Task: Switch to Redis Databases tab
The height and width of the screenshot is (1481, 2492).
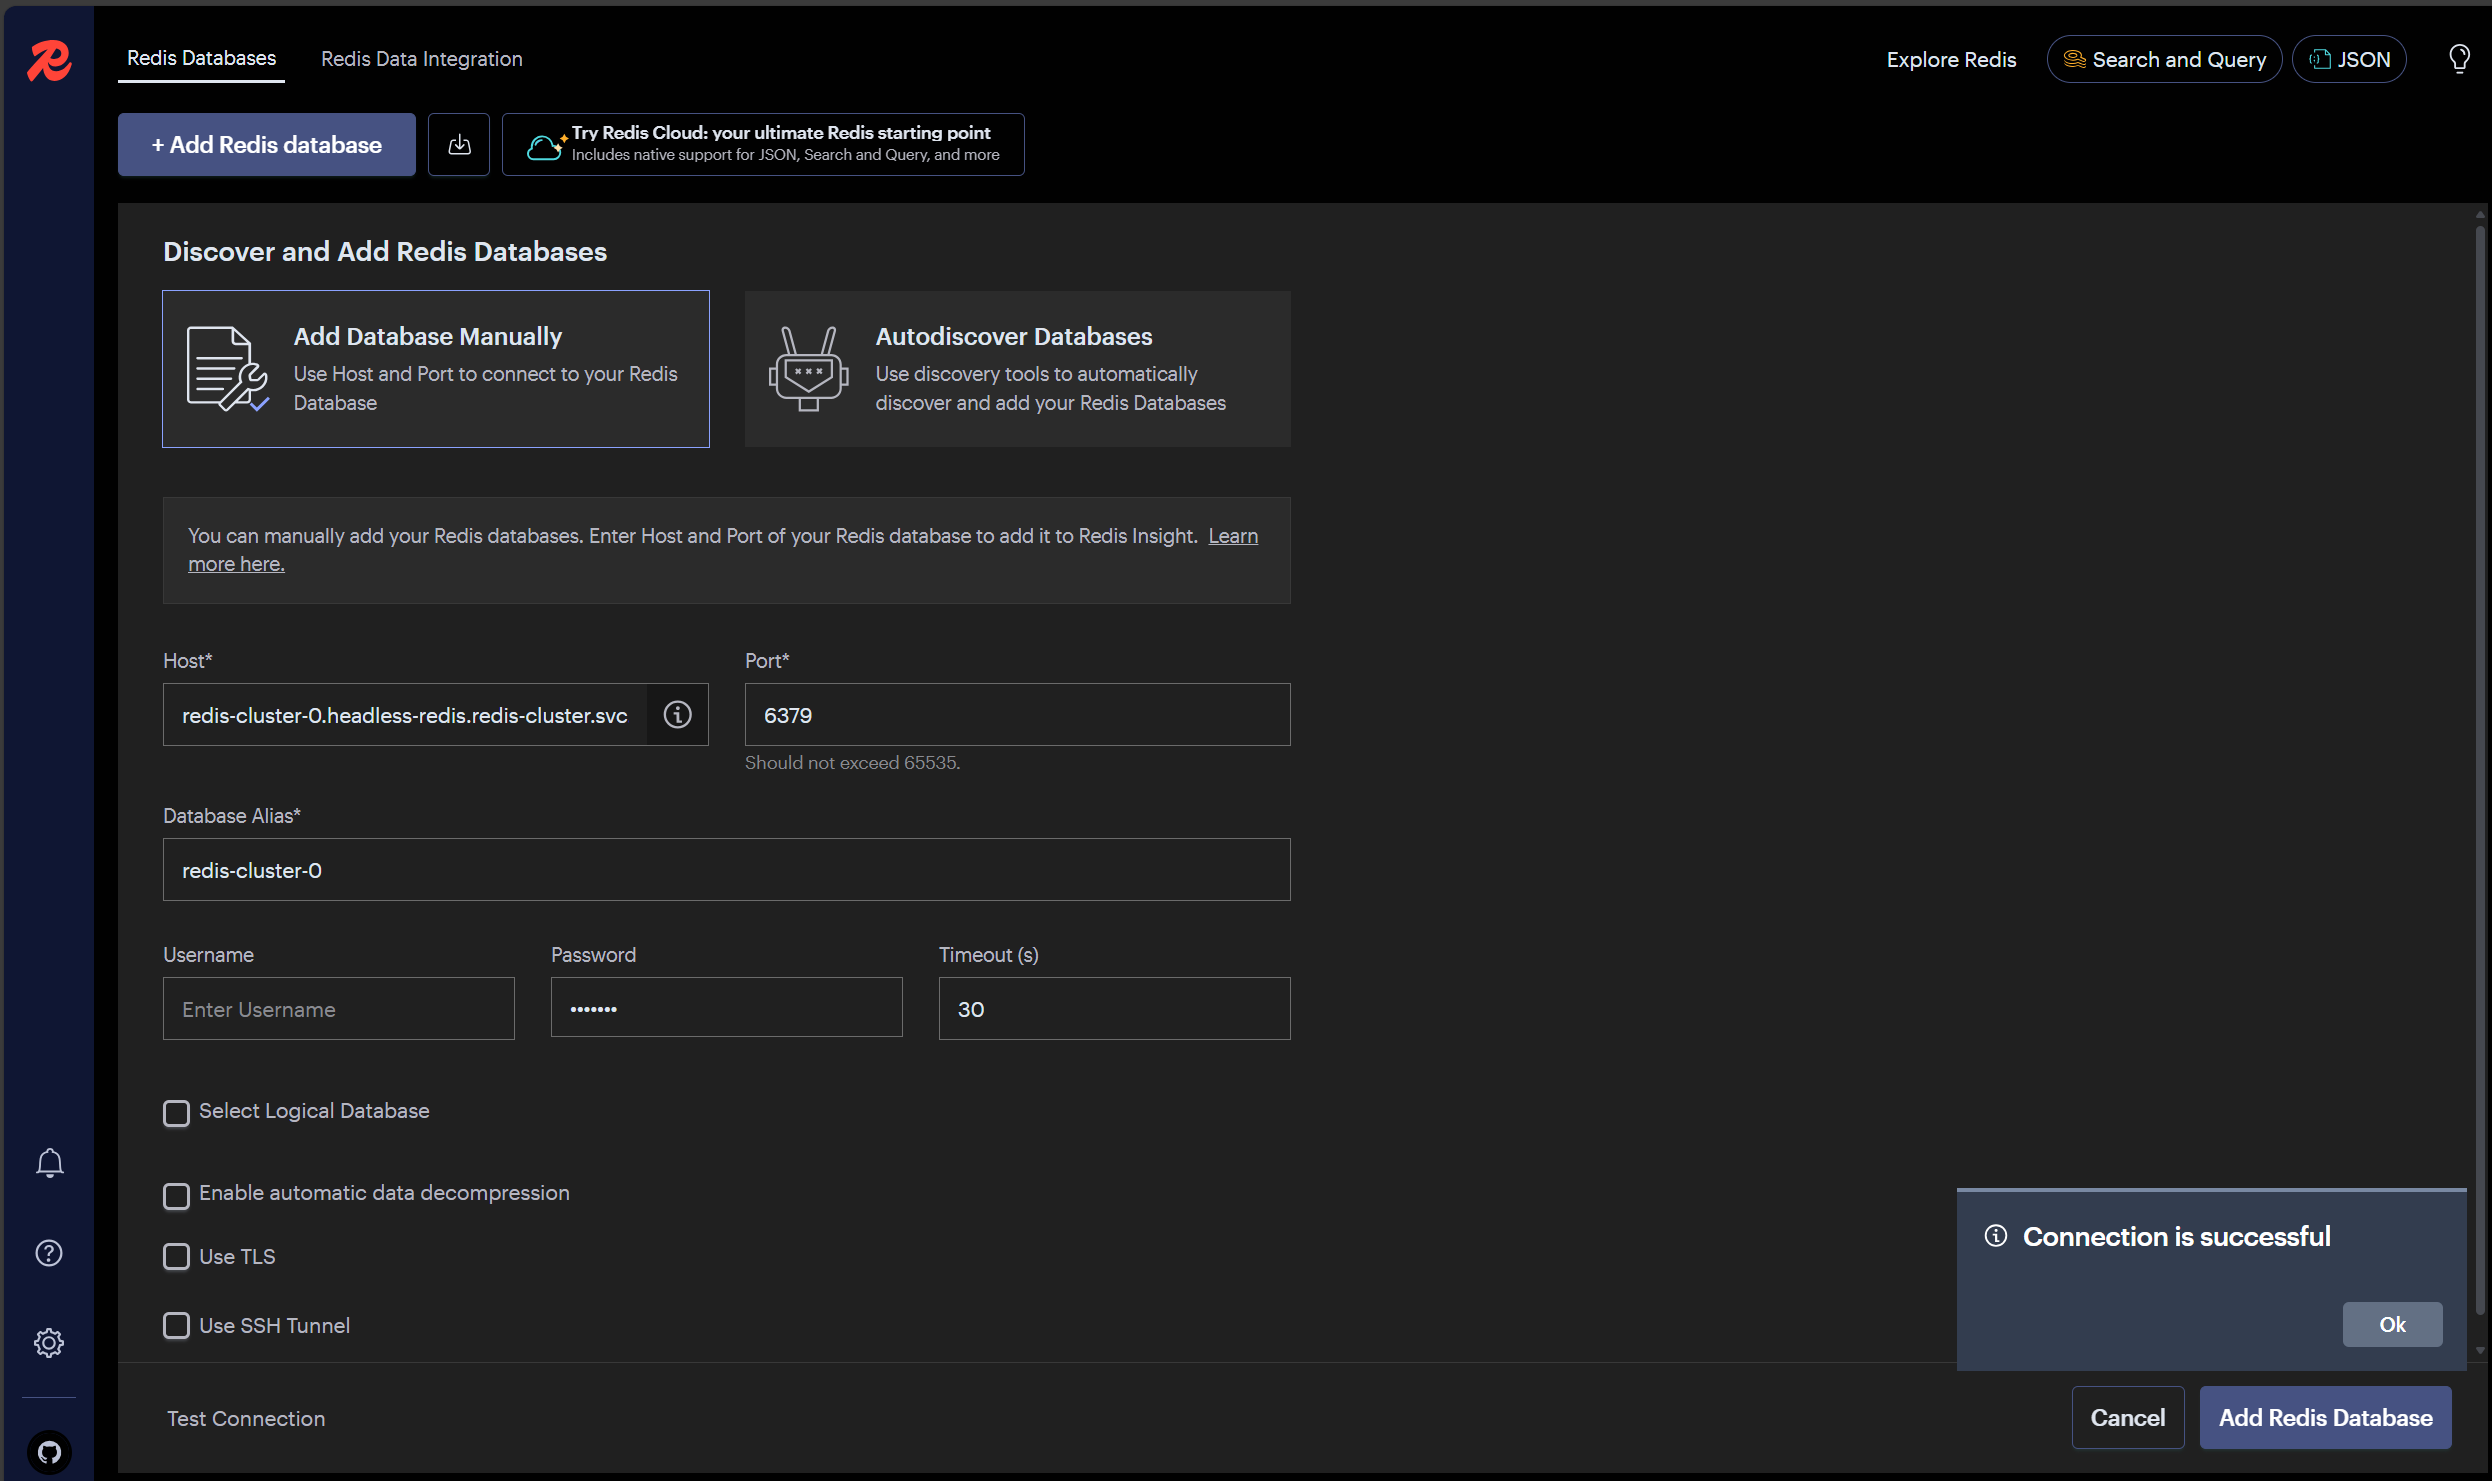Action: coord(201,58)
